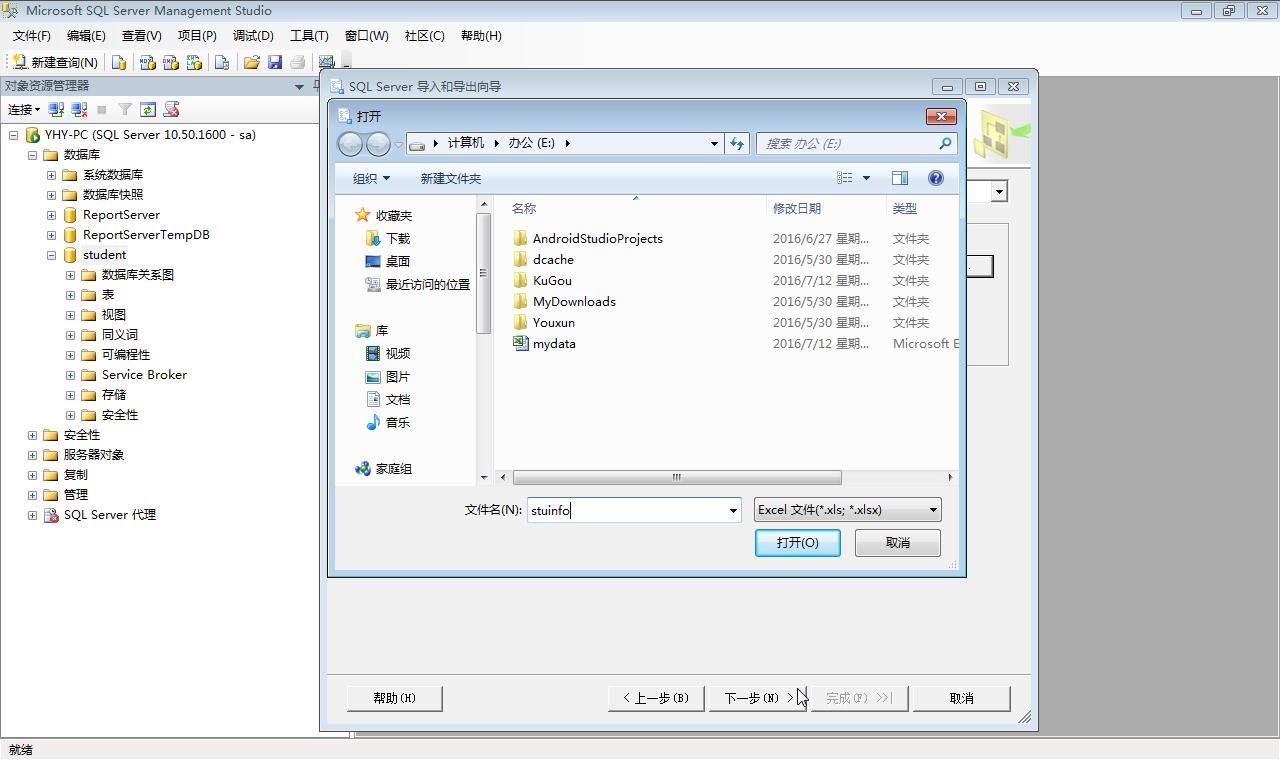Viewport: 1280px width, 760px height.
Task: Open the view options dropdown arrow
Action: point(866,178)
